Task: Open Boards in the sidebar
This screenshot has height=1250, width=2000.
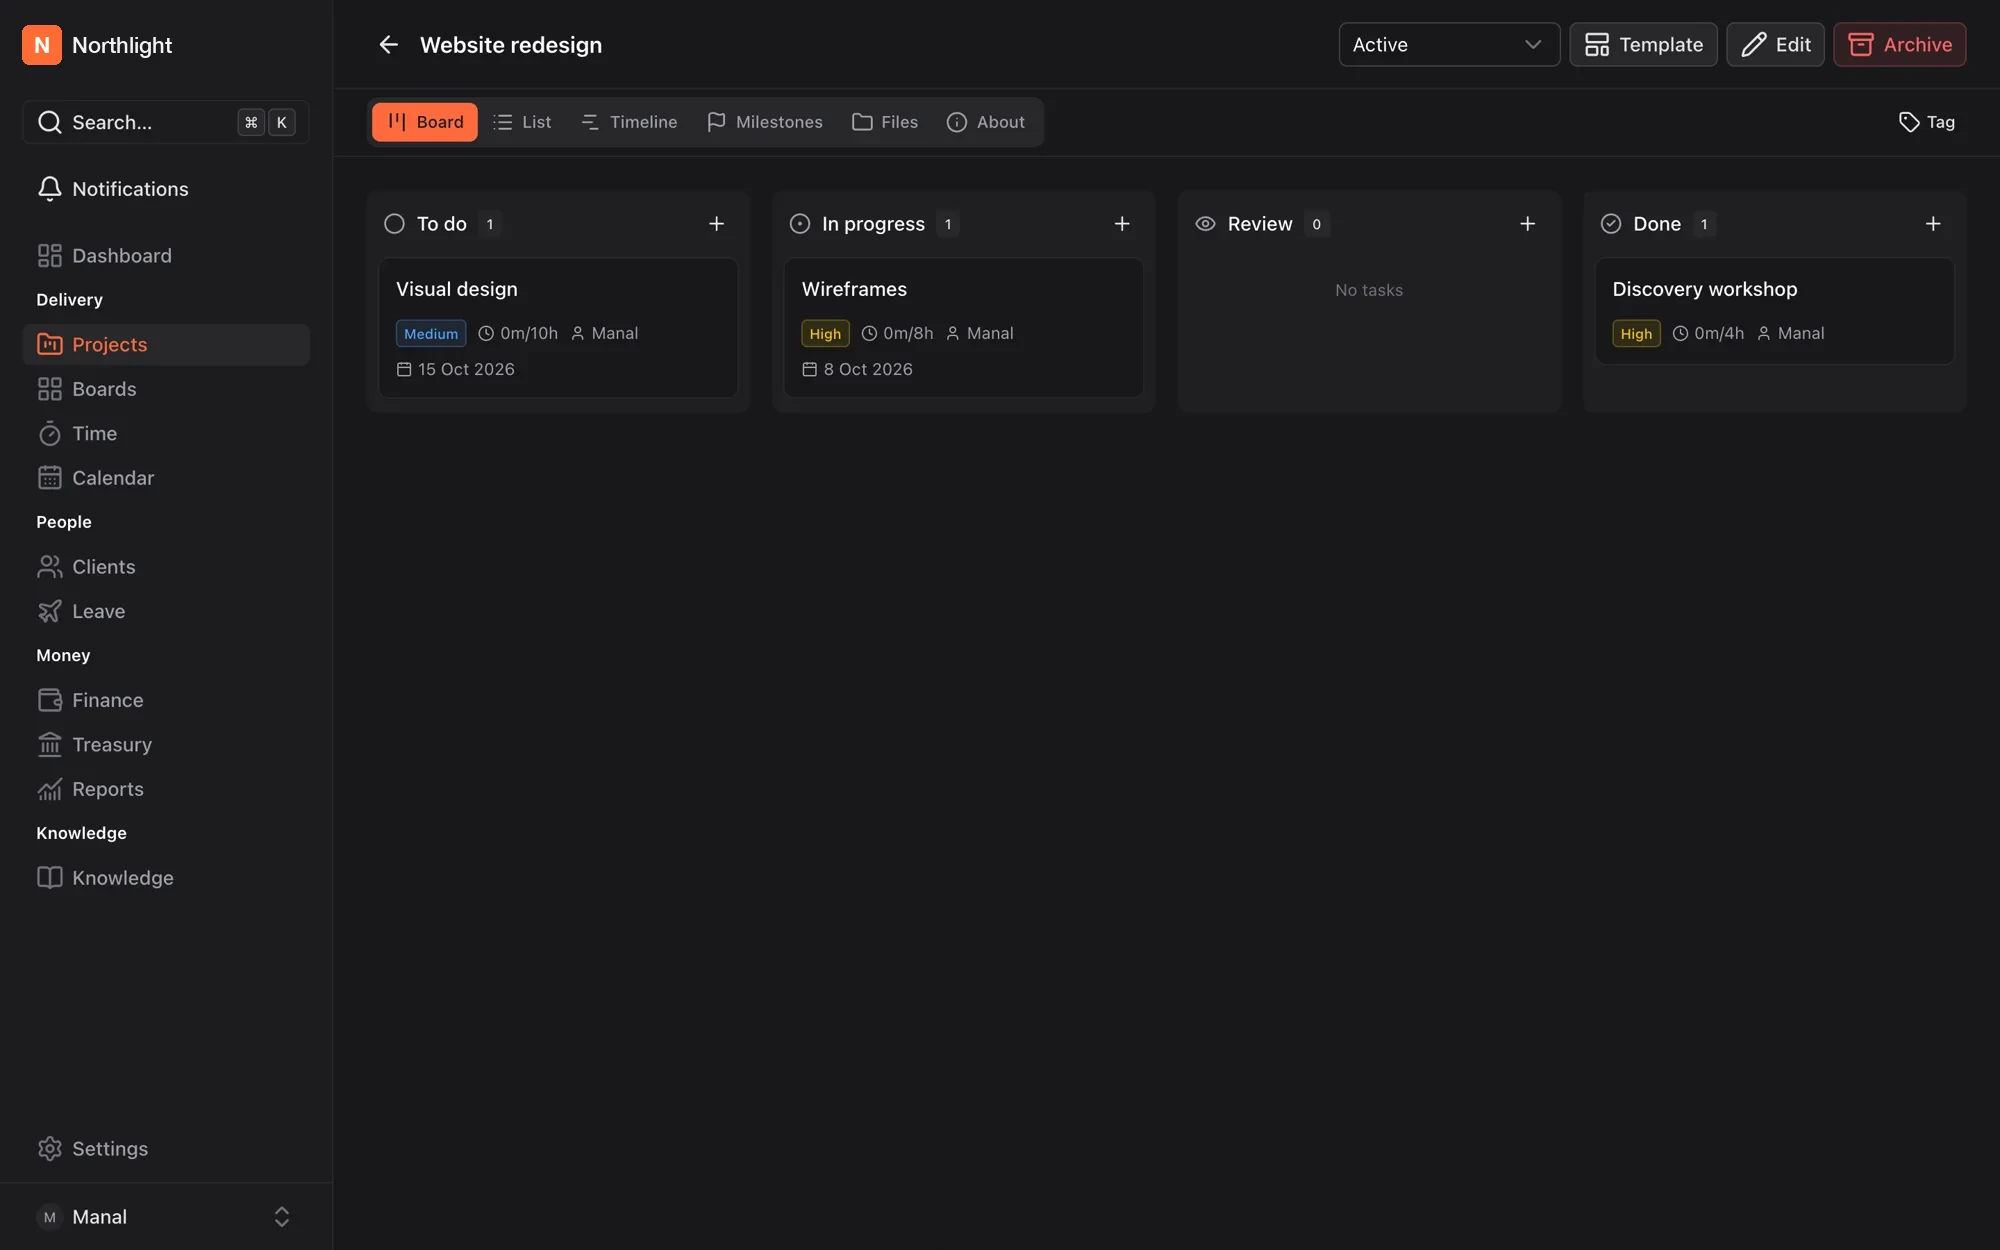Action: pos(166,389)
